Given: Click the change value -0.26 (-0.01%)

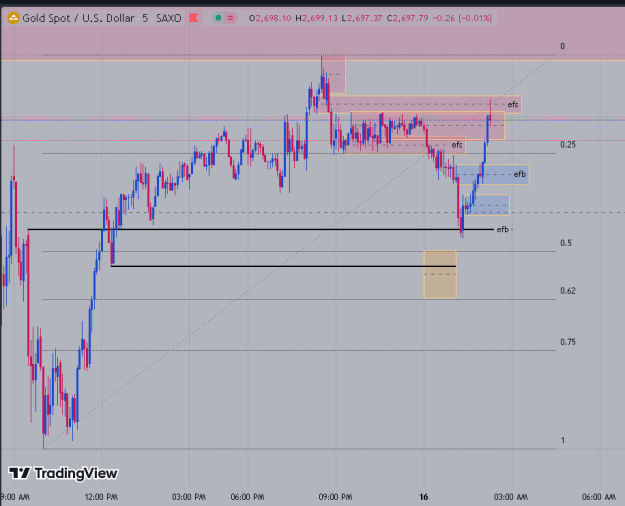Looking at the screenshot, I should coord(462,18).
